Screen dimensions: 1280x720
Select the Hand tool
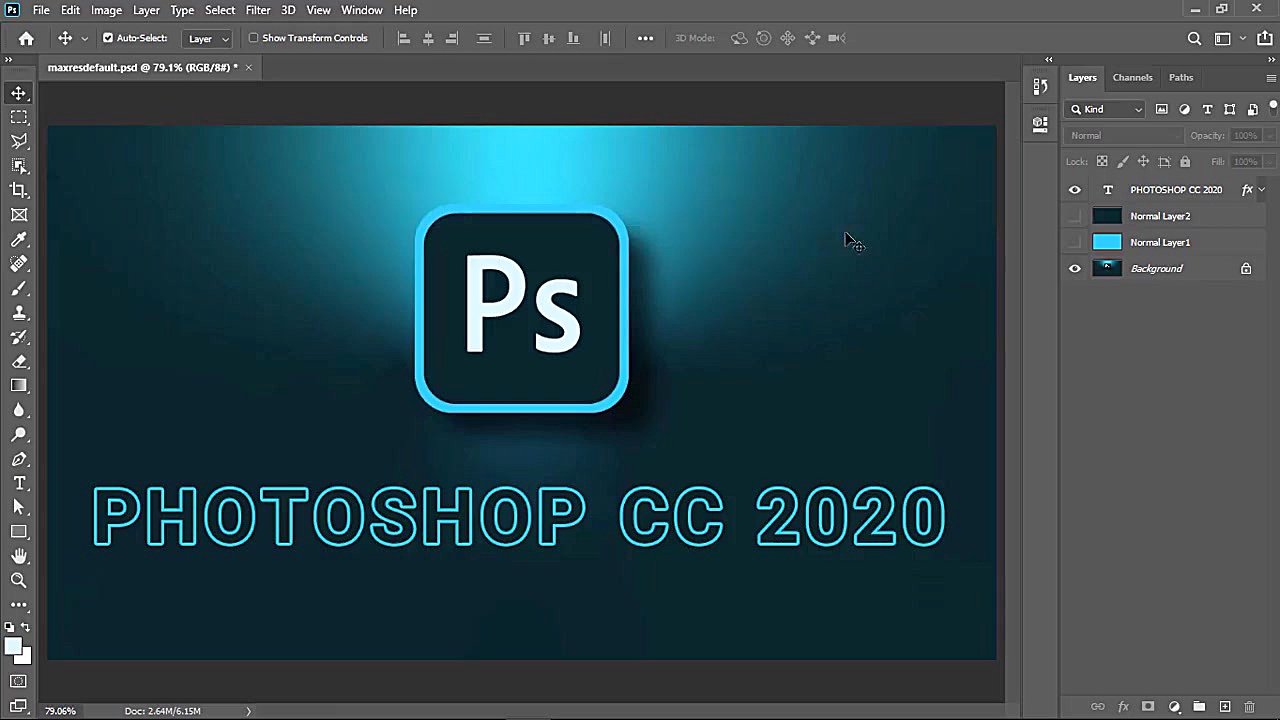click(x=19, y=556)
